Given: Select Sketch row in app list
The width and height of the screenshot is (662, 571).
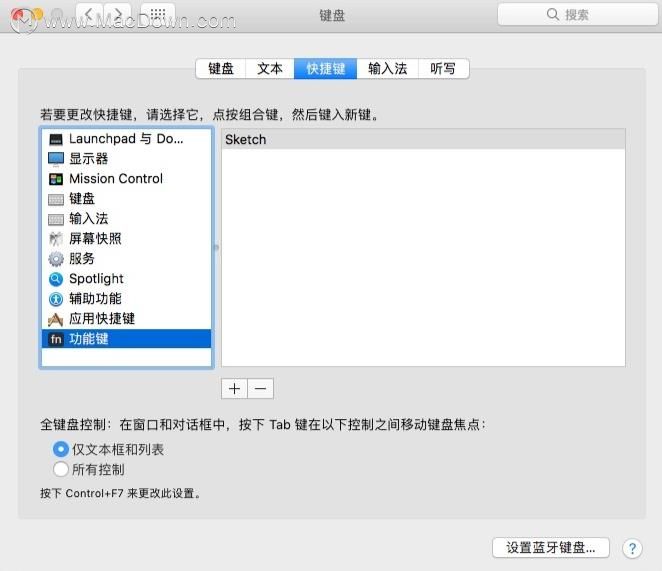Looking at the screenshot, I should coord(423,139).
